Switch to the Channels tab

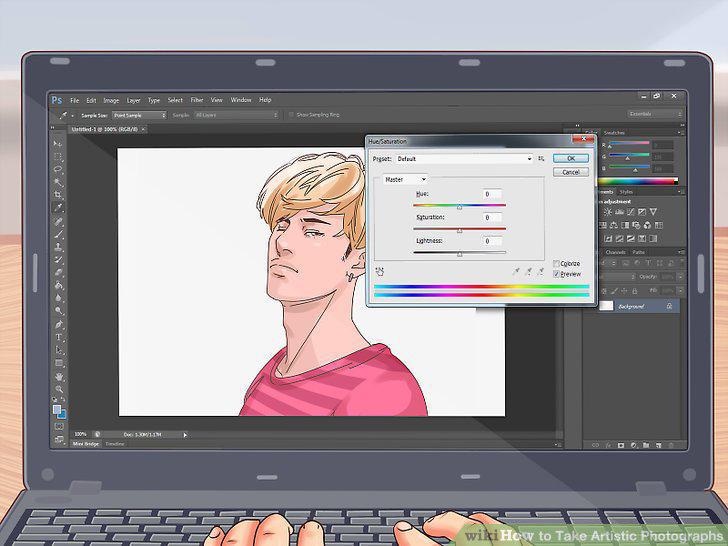pyautogui.click(x=615, y=252)
